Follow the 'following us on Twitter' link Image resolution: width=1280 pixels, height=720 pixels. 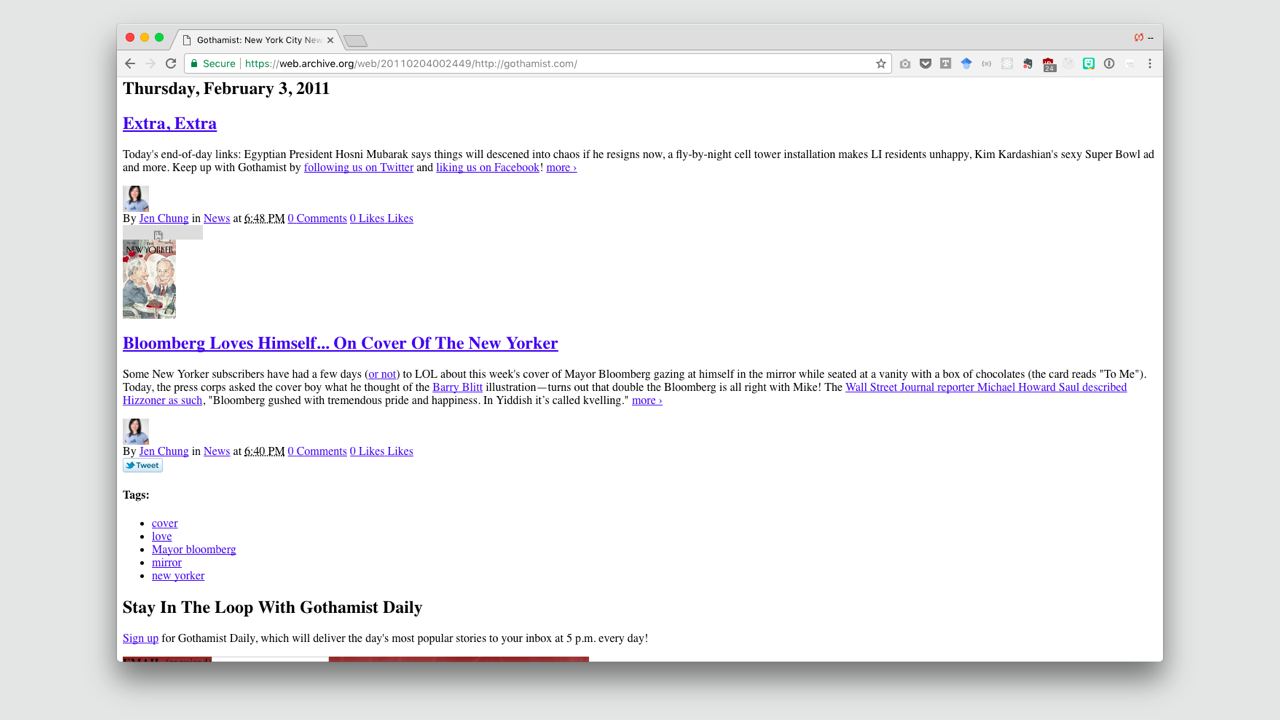pyautogui.click(x=359, y=167)
